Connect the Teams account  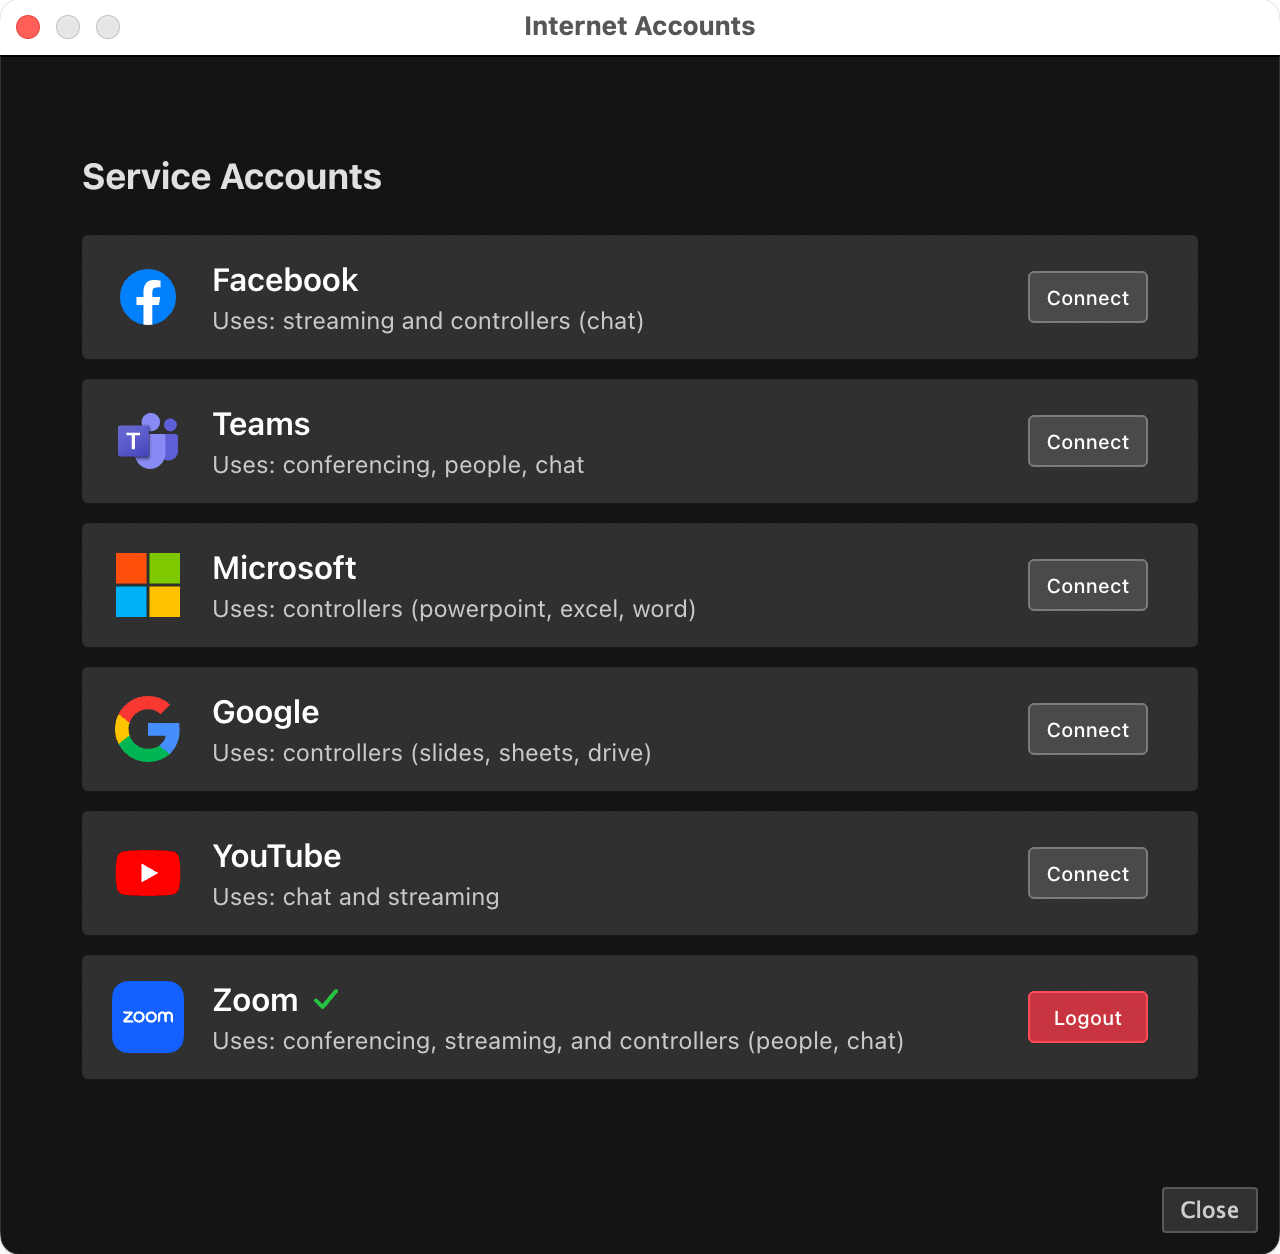[x=1087, y=441]
